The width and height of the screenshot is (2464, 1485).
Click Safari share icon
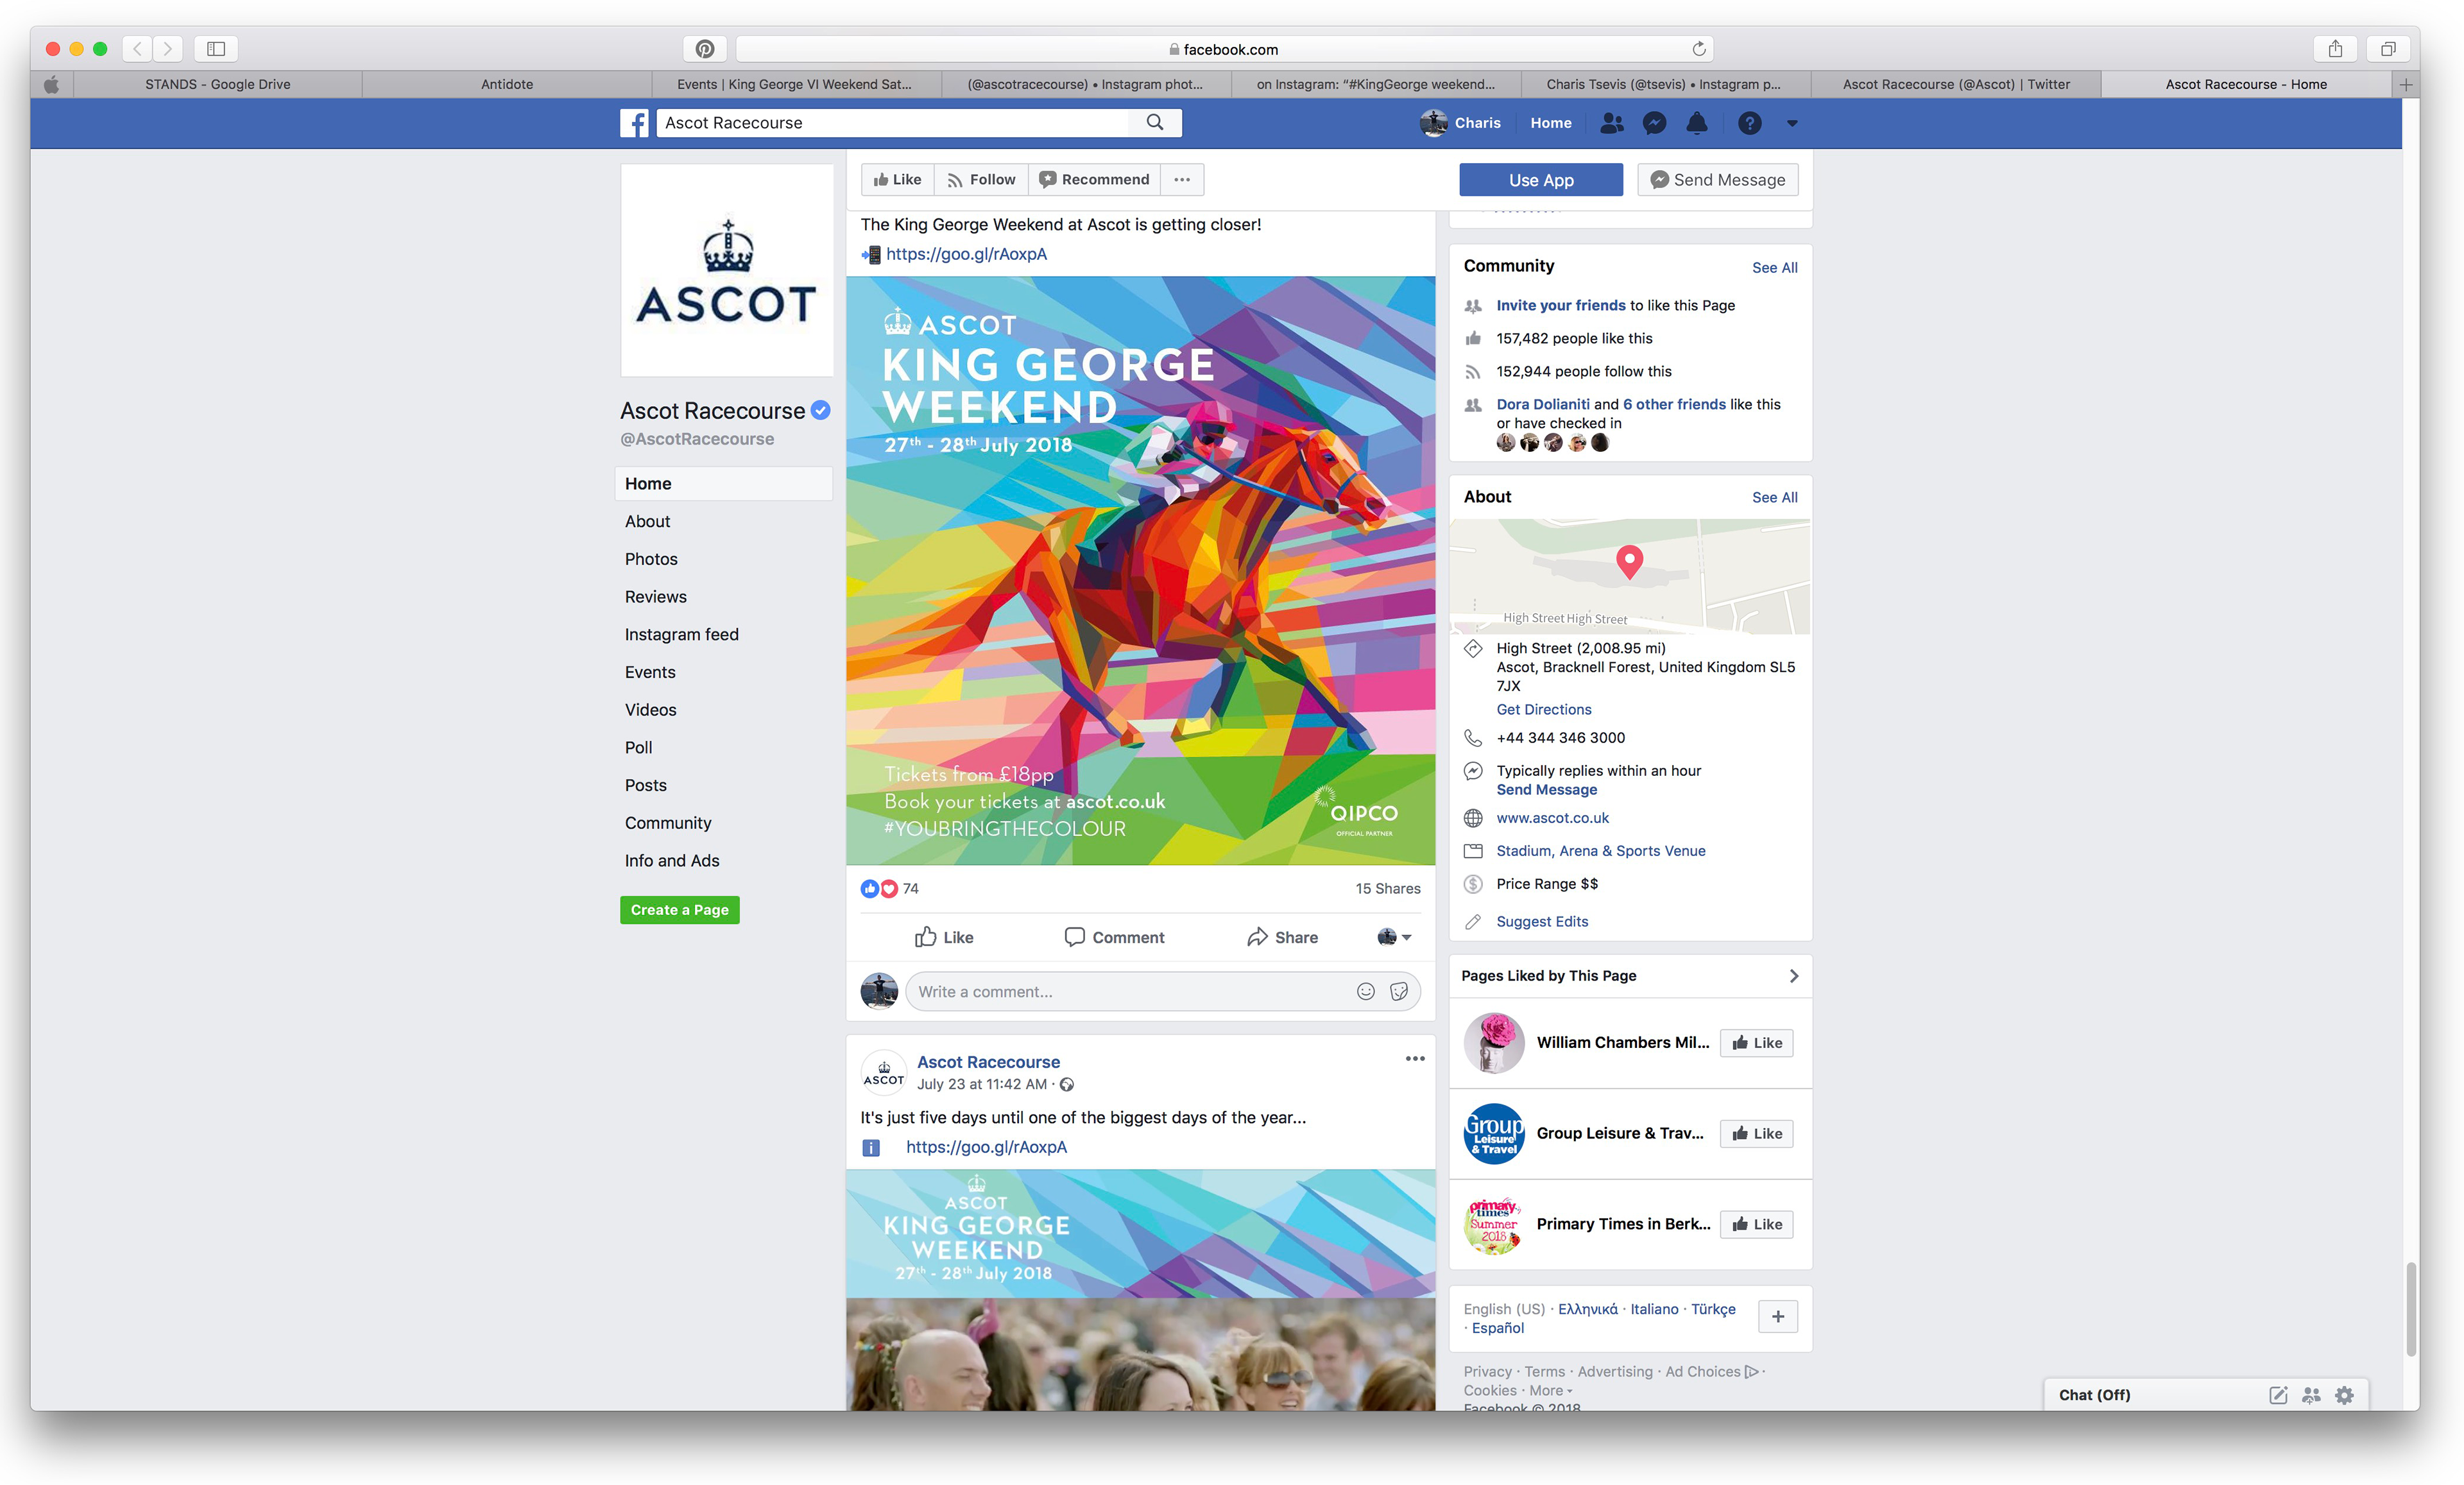pos(2335,49)
